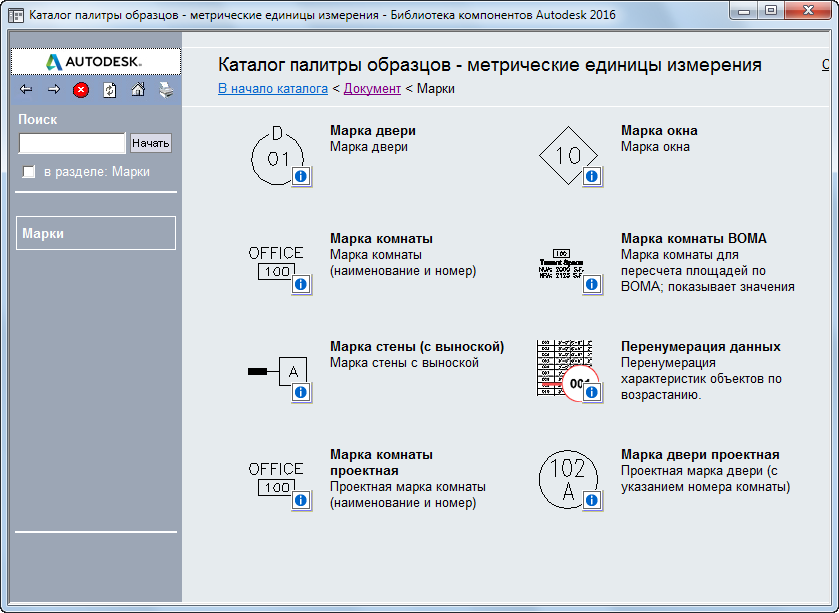Open info for Марка окна

pyautogui.click(x=592, y=176)
